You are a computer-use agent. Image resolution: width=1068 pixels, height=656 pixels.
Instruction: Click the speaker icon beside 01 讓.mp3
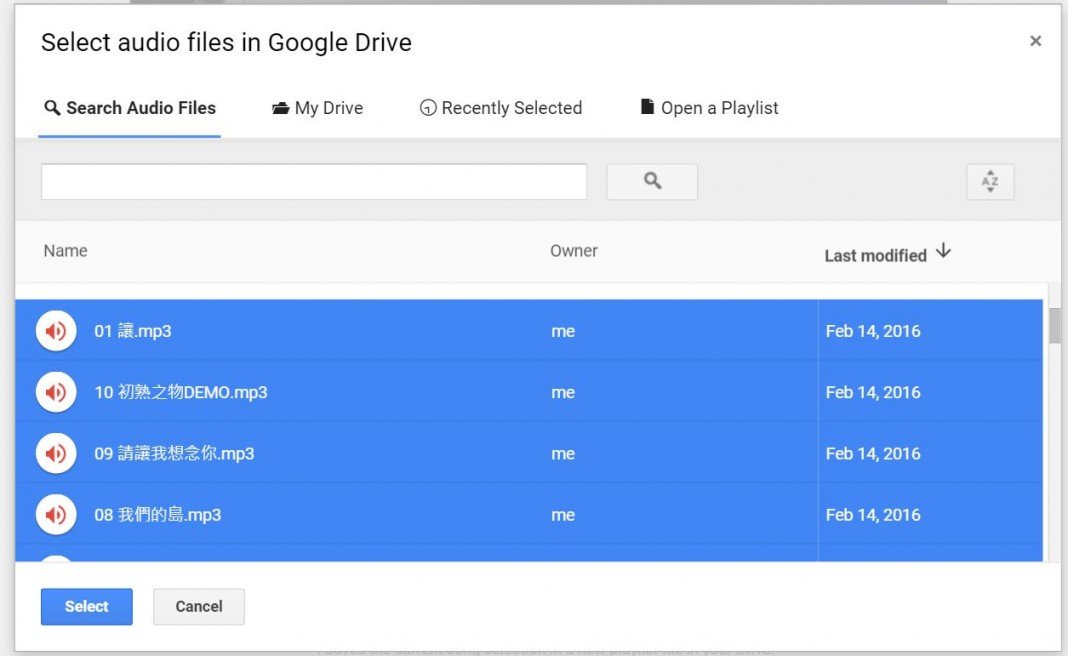click(x=55, y=330)
